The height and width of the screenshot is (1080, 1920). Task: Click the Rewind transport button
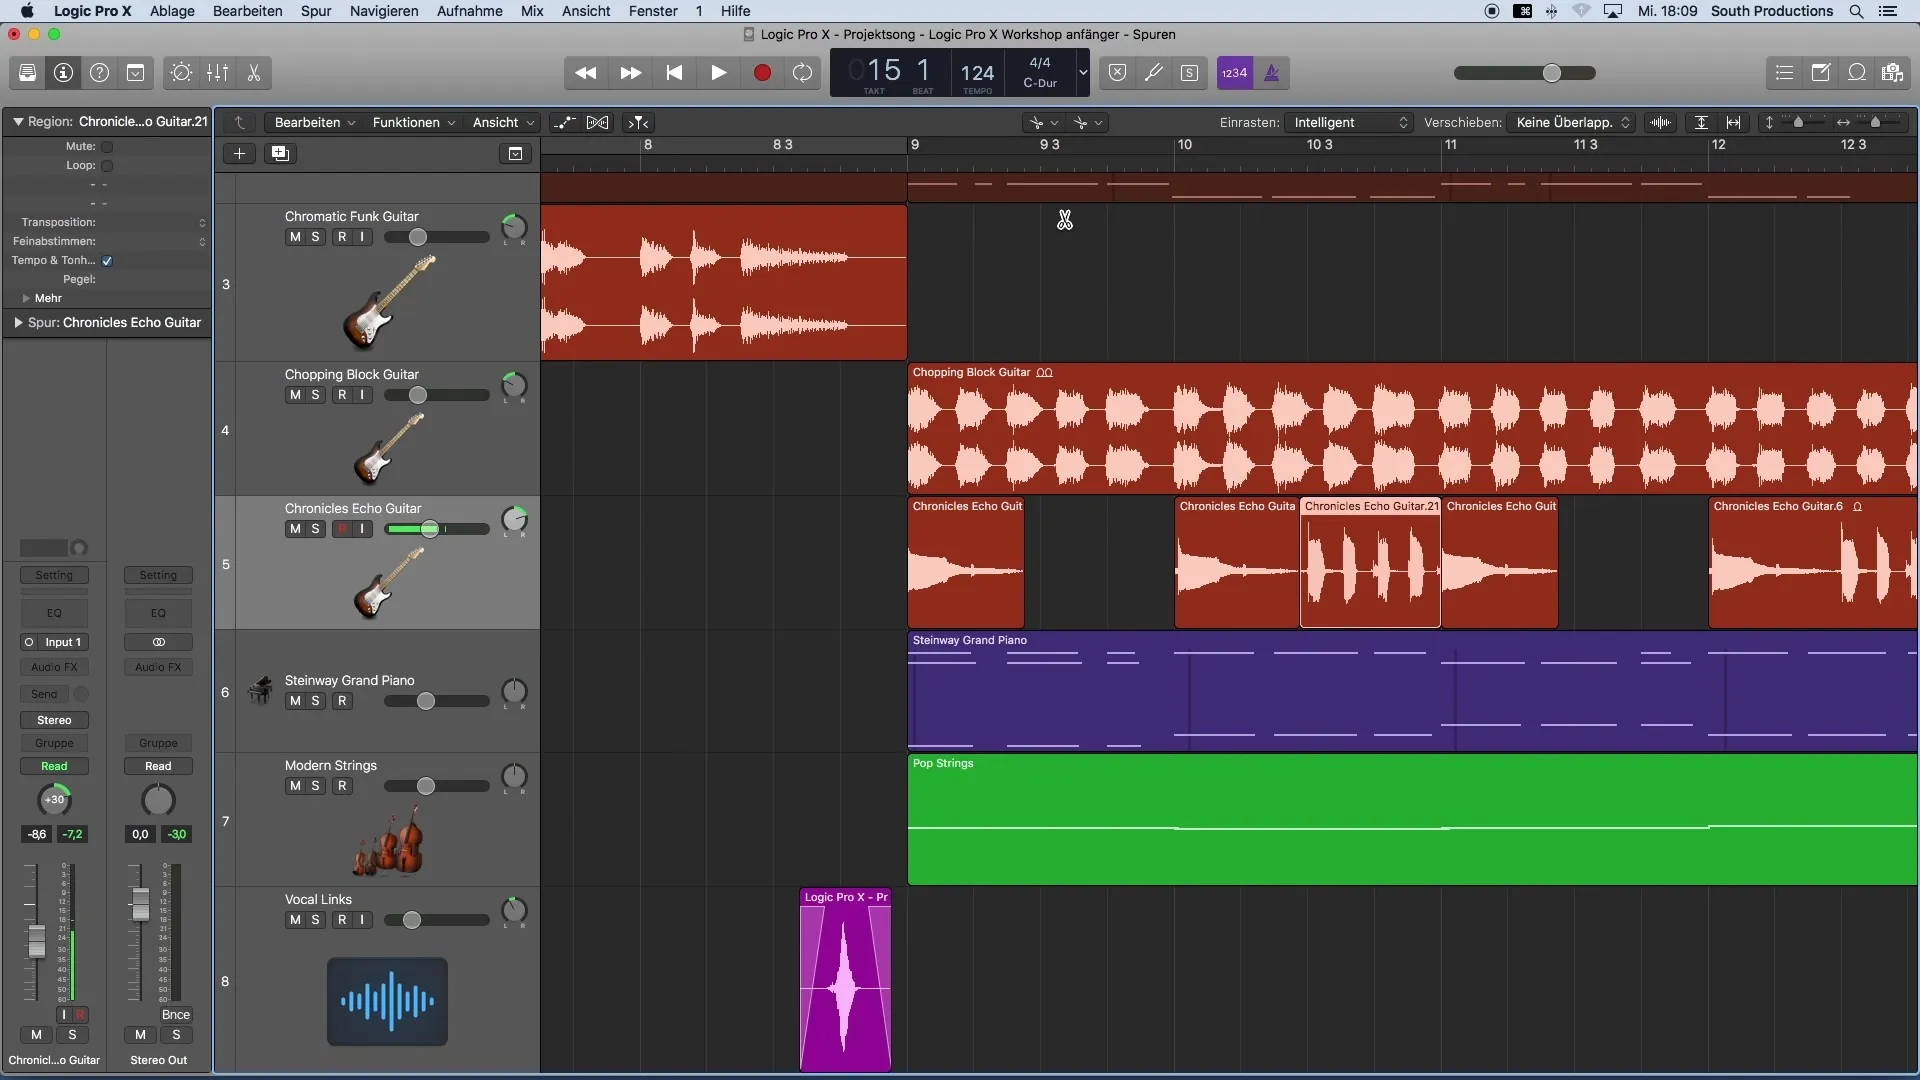pos(586,73)
